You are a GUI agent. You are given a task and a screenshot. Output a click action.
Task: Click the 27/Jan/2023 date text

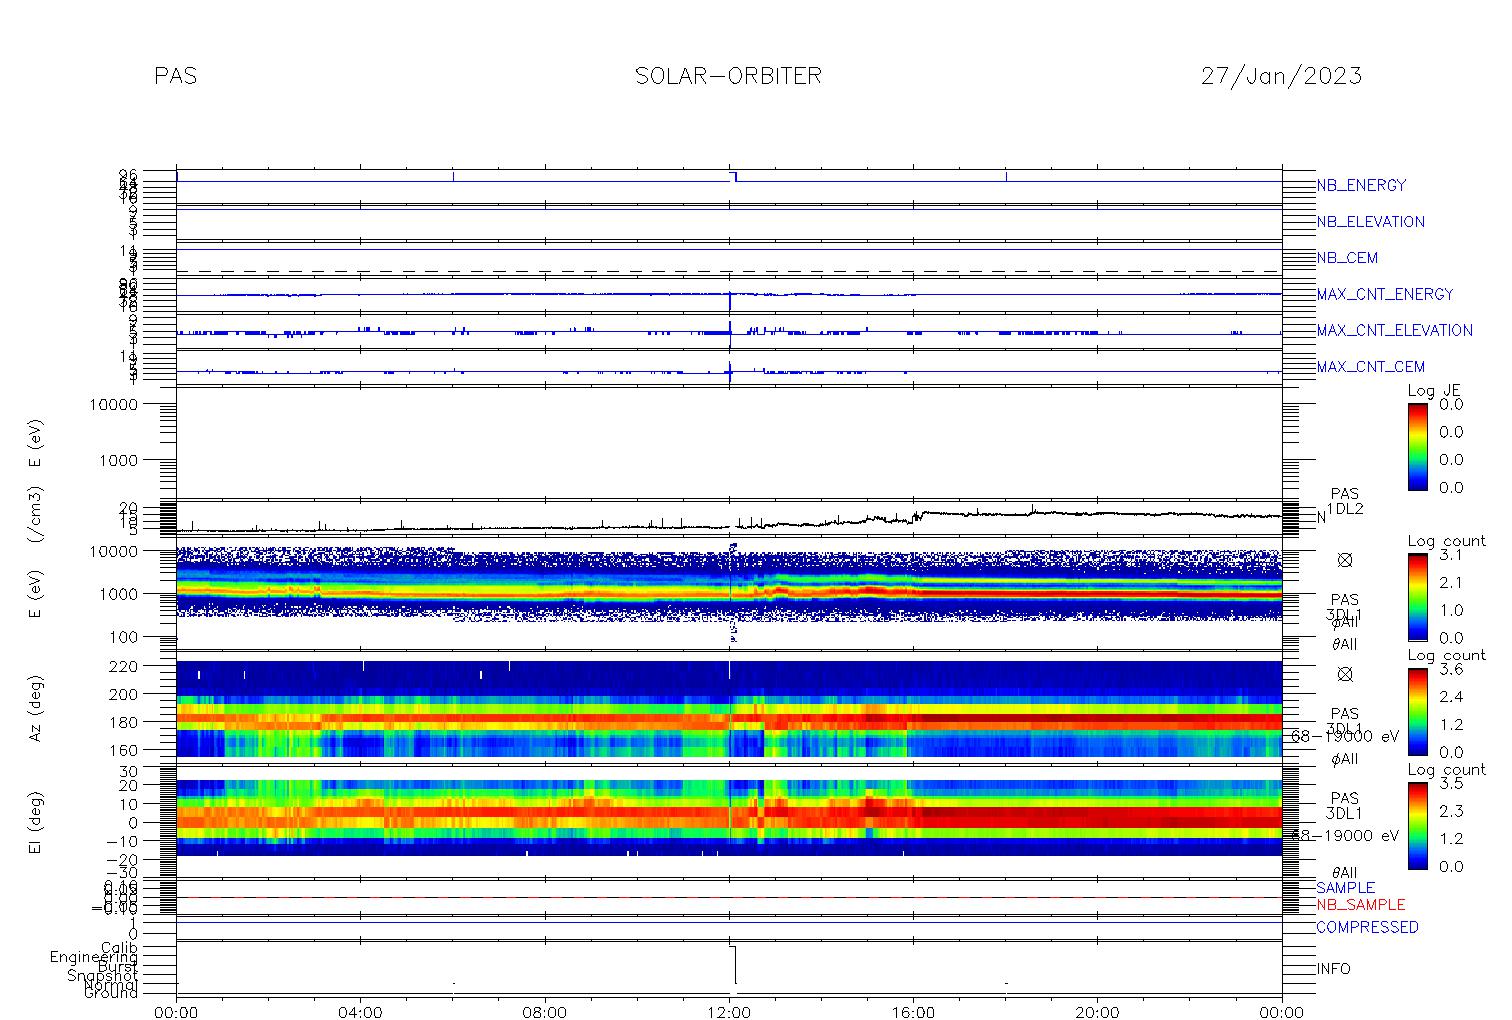point(1281,76)
